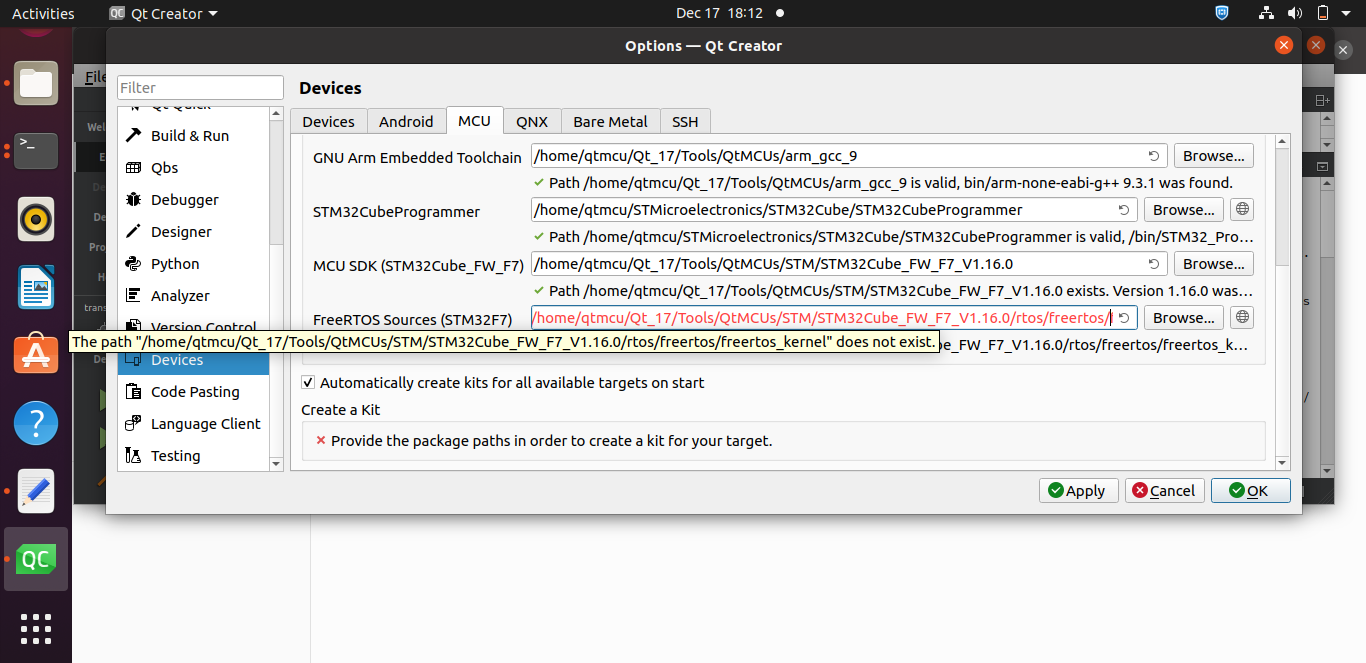Viewport: 1366px width, 663px height.
Task: Select the Designer category in sidebar
Action: (x=180, y=232)
